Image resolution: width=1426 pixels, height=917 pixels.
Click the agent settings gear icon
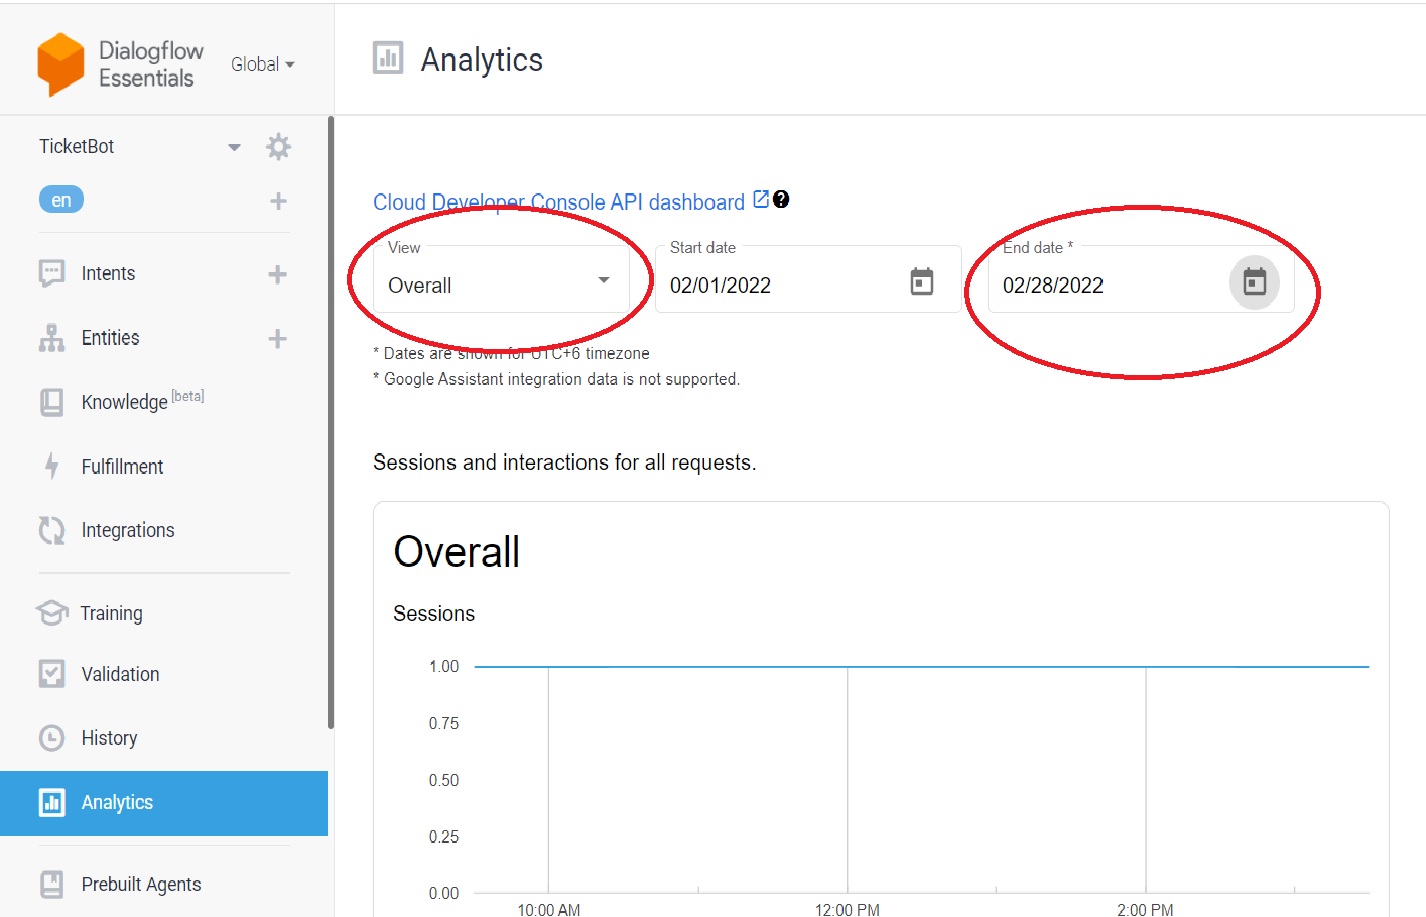[278, 146]
